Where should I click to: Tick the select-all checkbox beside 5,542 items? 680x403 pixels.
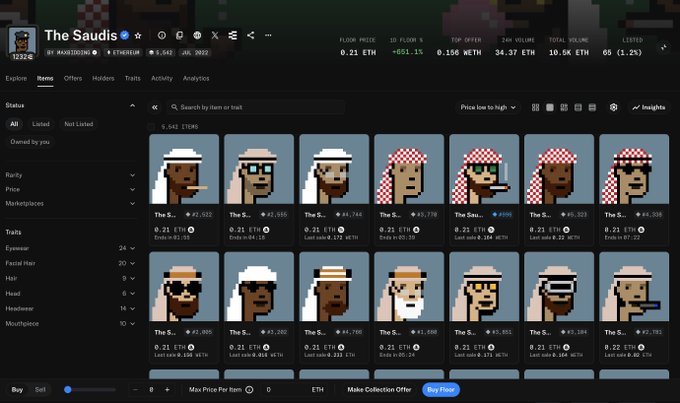(151, 127)
